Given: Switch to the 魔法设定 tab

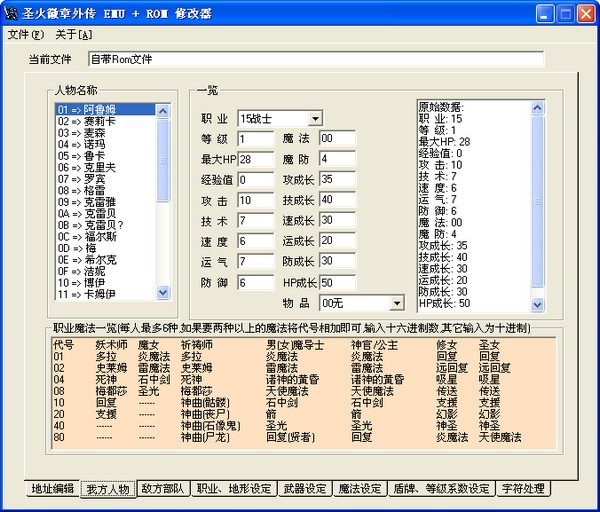Looking at the screenshot, I should coord(360,488).
